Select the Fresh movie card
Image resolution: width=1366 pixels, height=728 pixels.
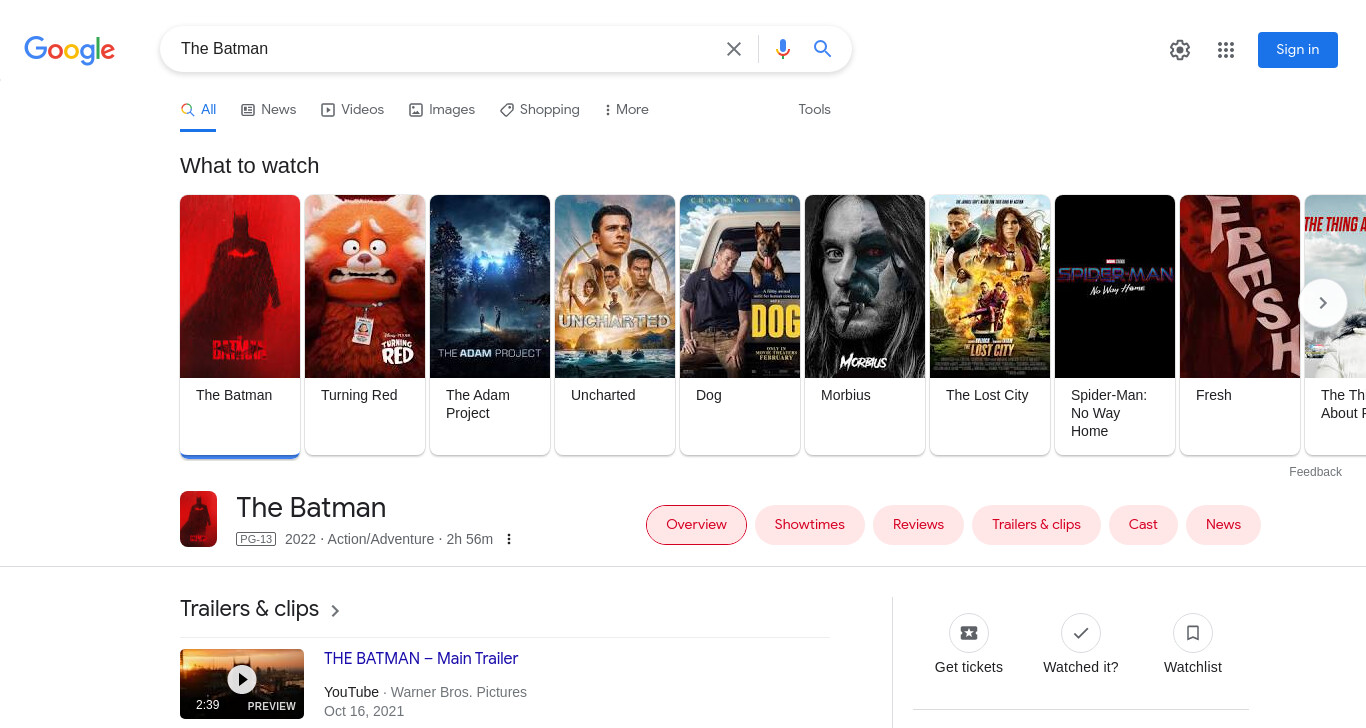click(x=1240, y=325)
